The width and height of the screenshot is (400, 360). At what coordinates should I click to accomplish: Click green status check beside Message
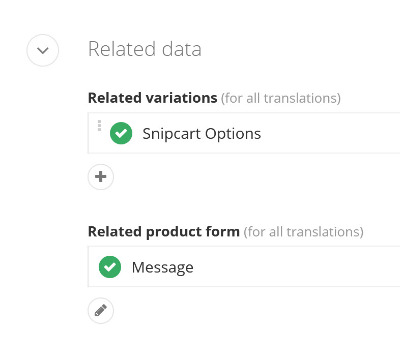110,267
